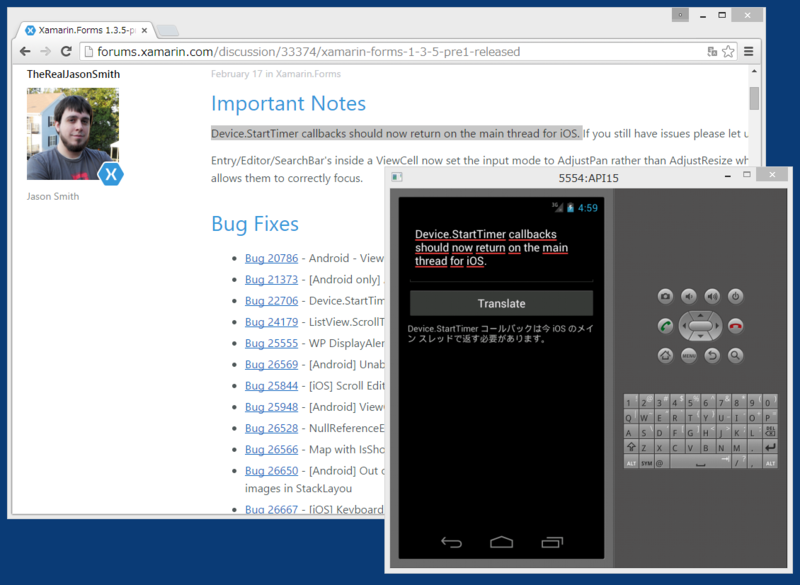Image resolution: width=800 pixels, height=585 pixels.
Task: Click the SYM key on emulator keyboard
Action: pyautogui.click(x=646, y=463)
